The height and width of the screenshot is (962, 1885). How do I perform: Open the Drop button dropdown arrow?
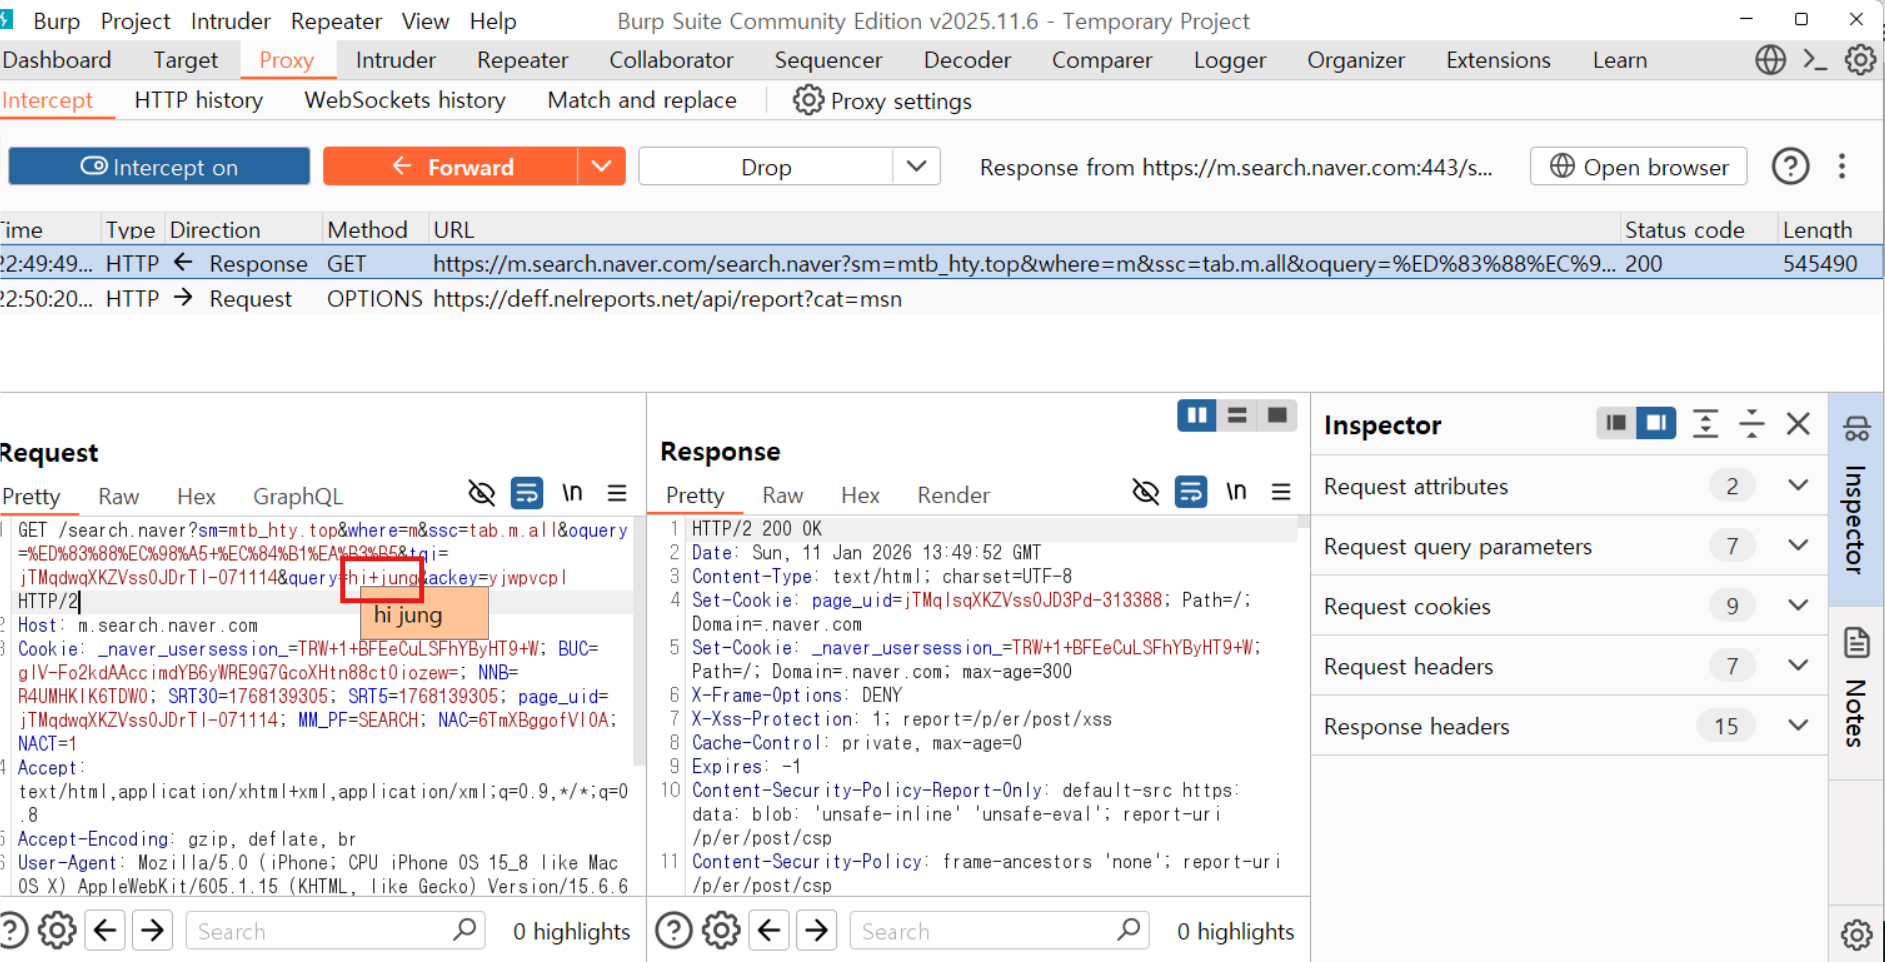(916, 166)
